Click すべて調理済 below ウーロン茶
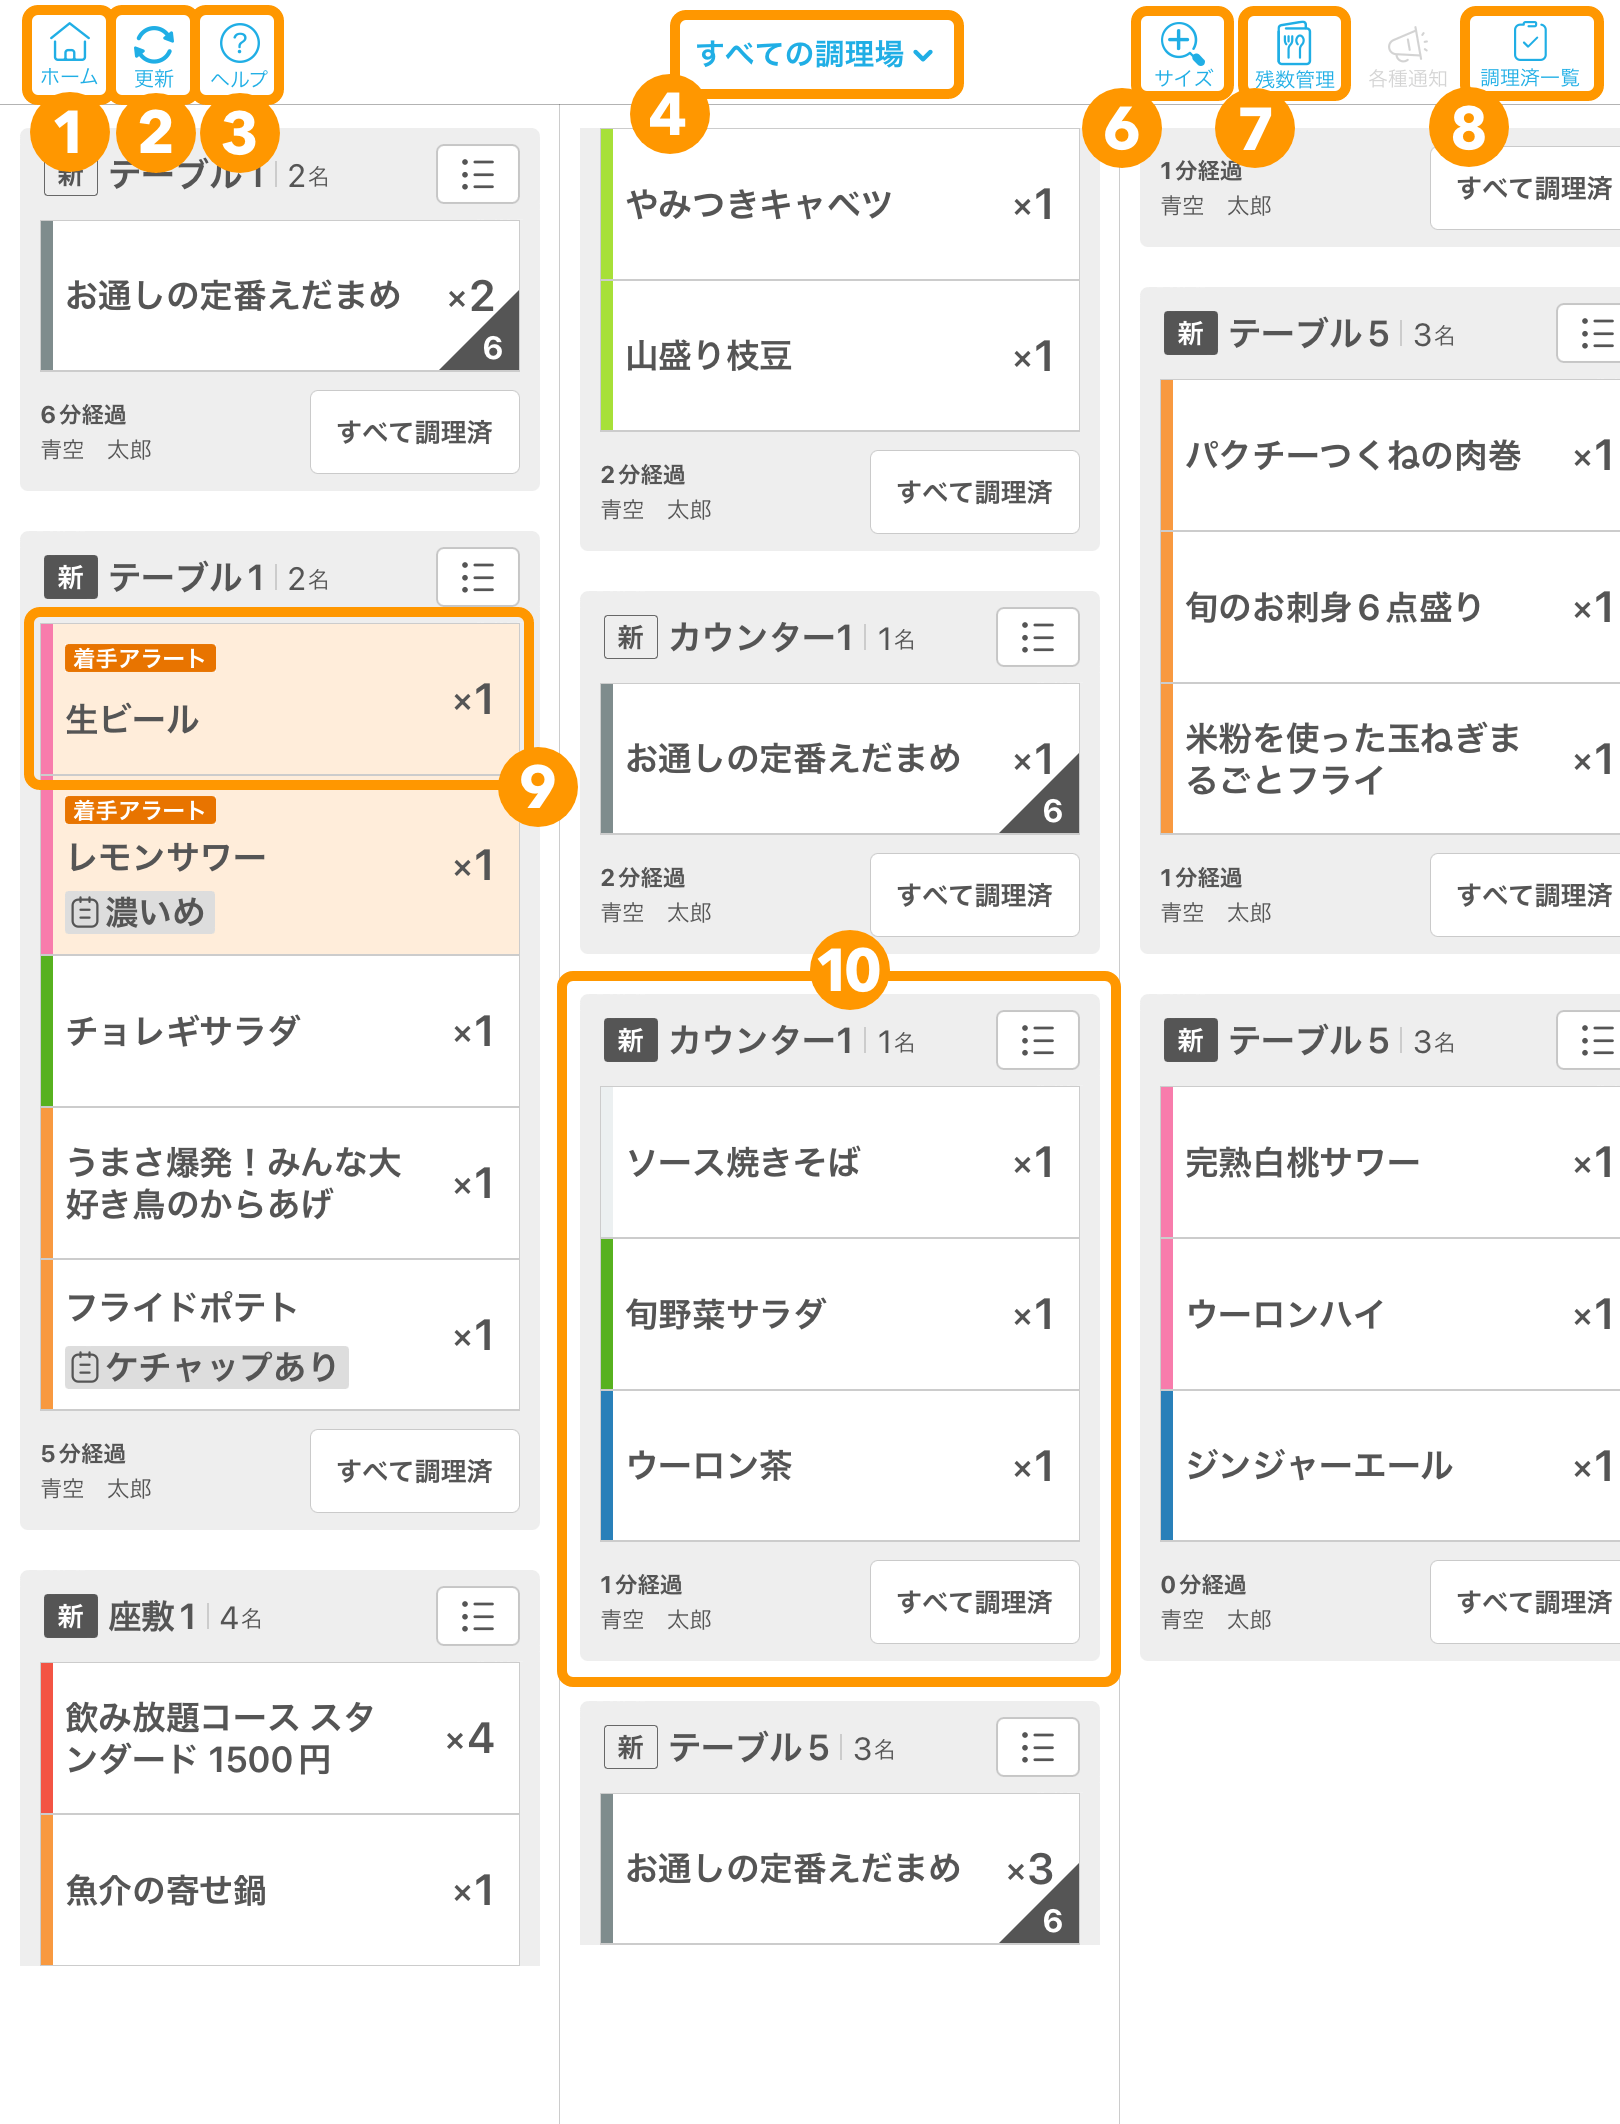The width and height of the screenshot is (1620, 2124). [975, 1602]
